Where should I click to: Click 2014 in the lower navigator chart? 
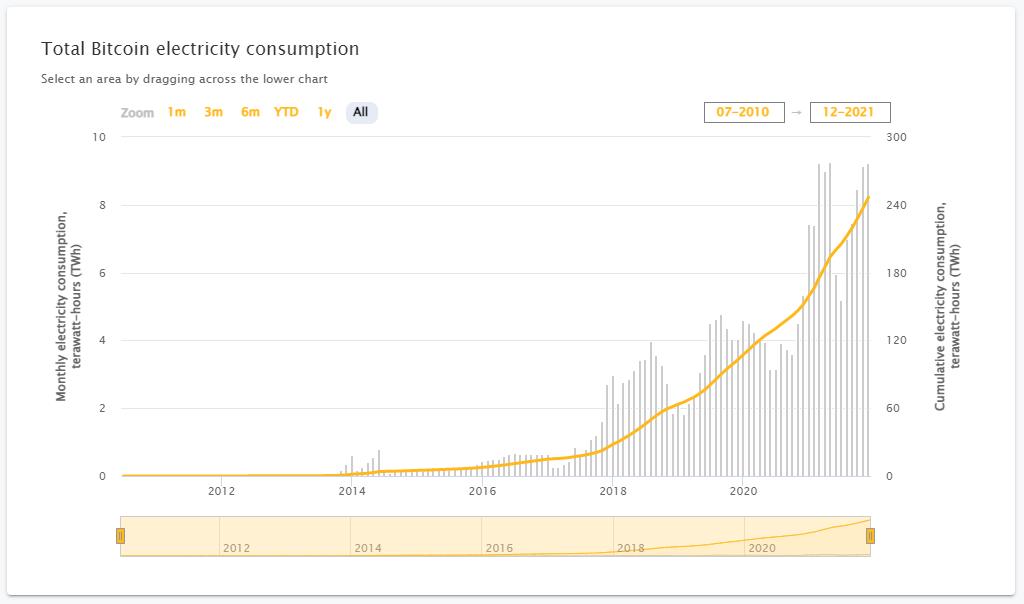[368, 548]
